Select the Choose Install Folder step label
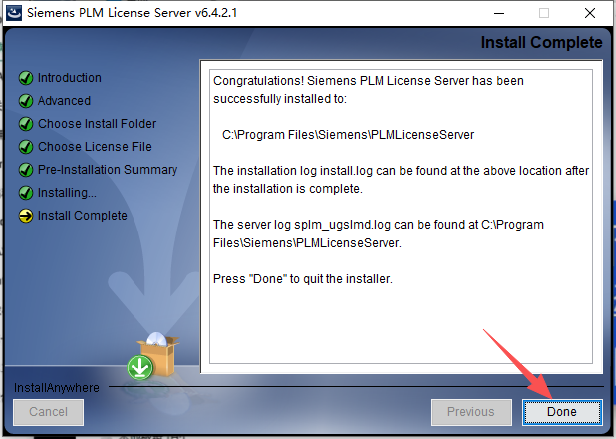 97,124
